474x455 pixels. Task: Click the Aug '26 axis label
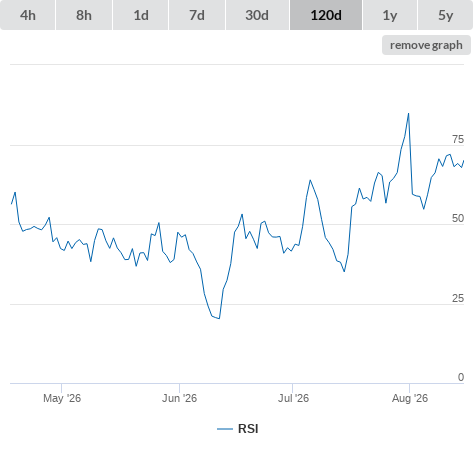[x=410, y=398]
